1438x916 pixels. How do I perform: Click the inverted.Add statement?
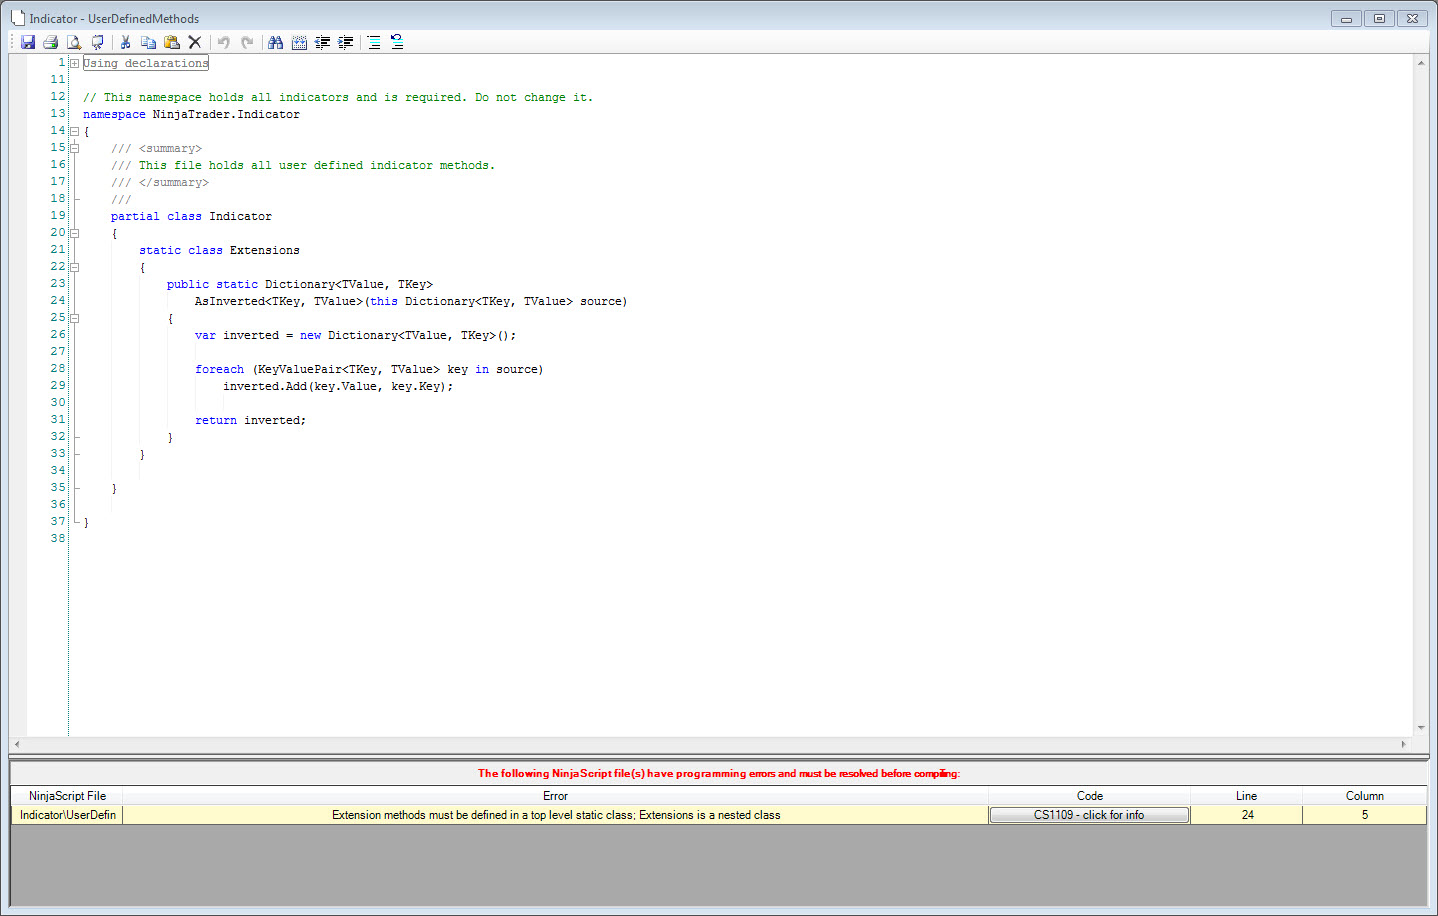338,386
